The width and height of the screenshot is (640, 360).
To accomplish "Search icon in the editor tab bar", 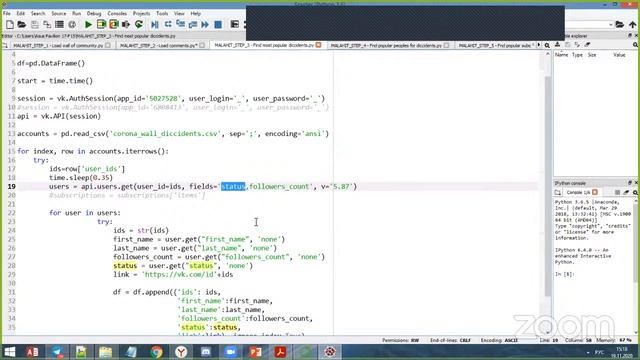I will [x=547, y=45].
